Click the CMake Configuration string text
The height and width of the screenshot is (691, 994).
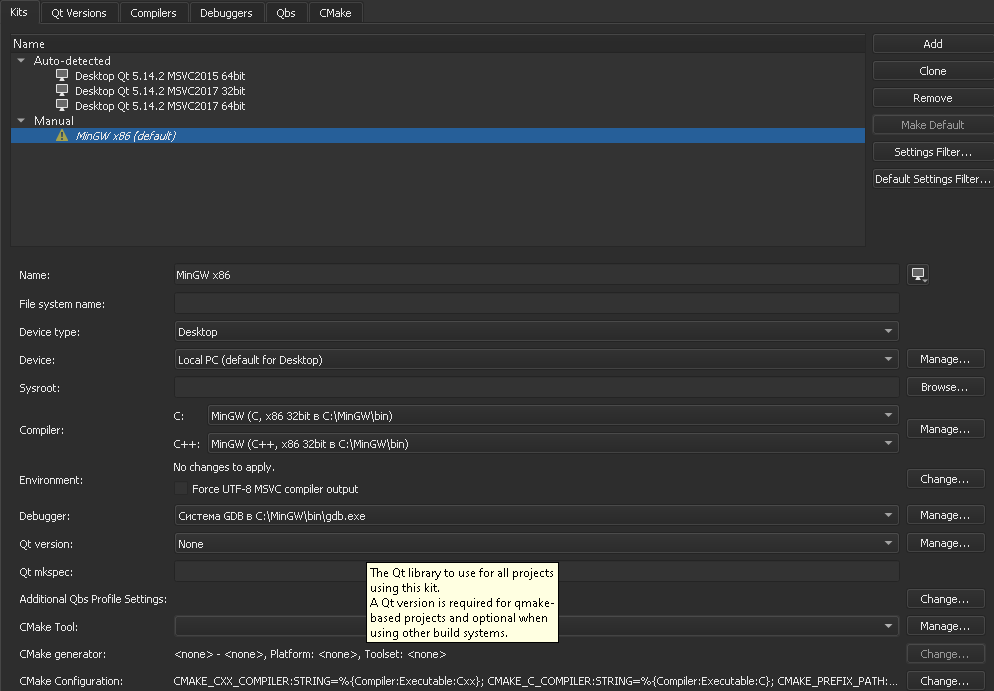point(535,681)
